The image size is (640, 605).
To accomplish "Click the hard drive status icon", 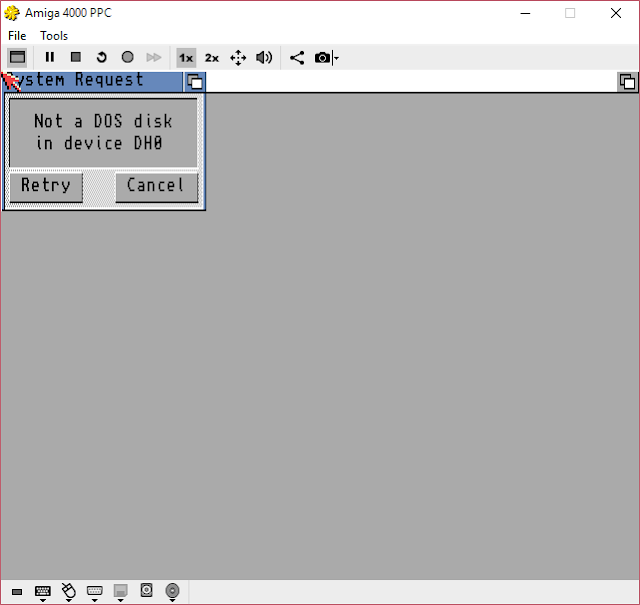I will pos(146,590).
